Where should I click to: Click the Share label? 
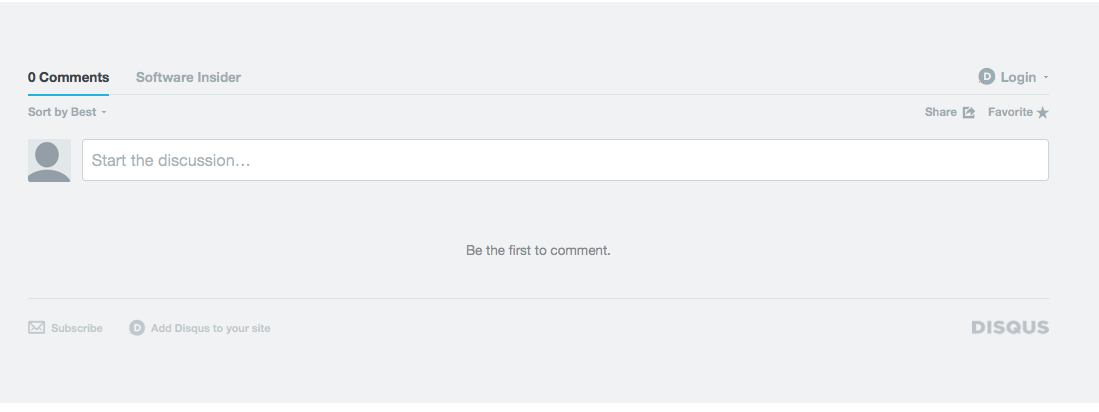pos(941,112)
